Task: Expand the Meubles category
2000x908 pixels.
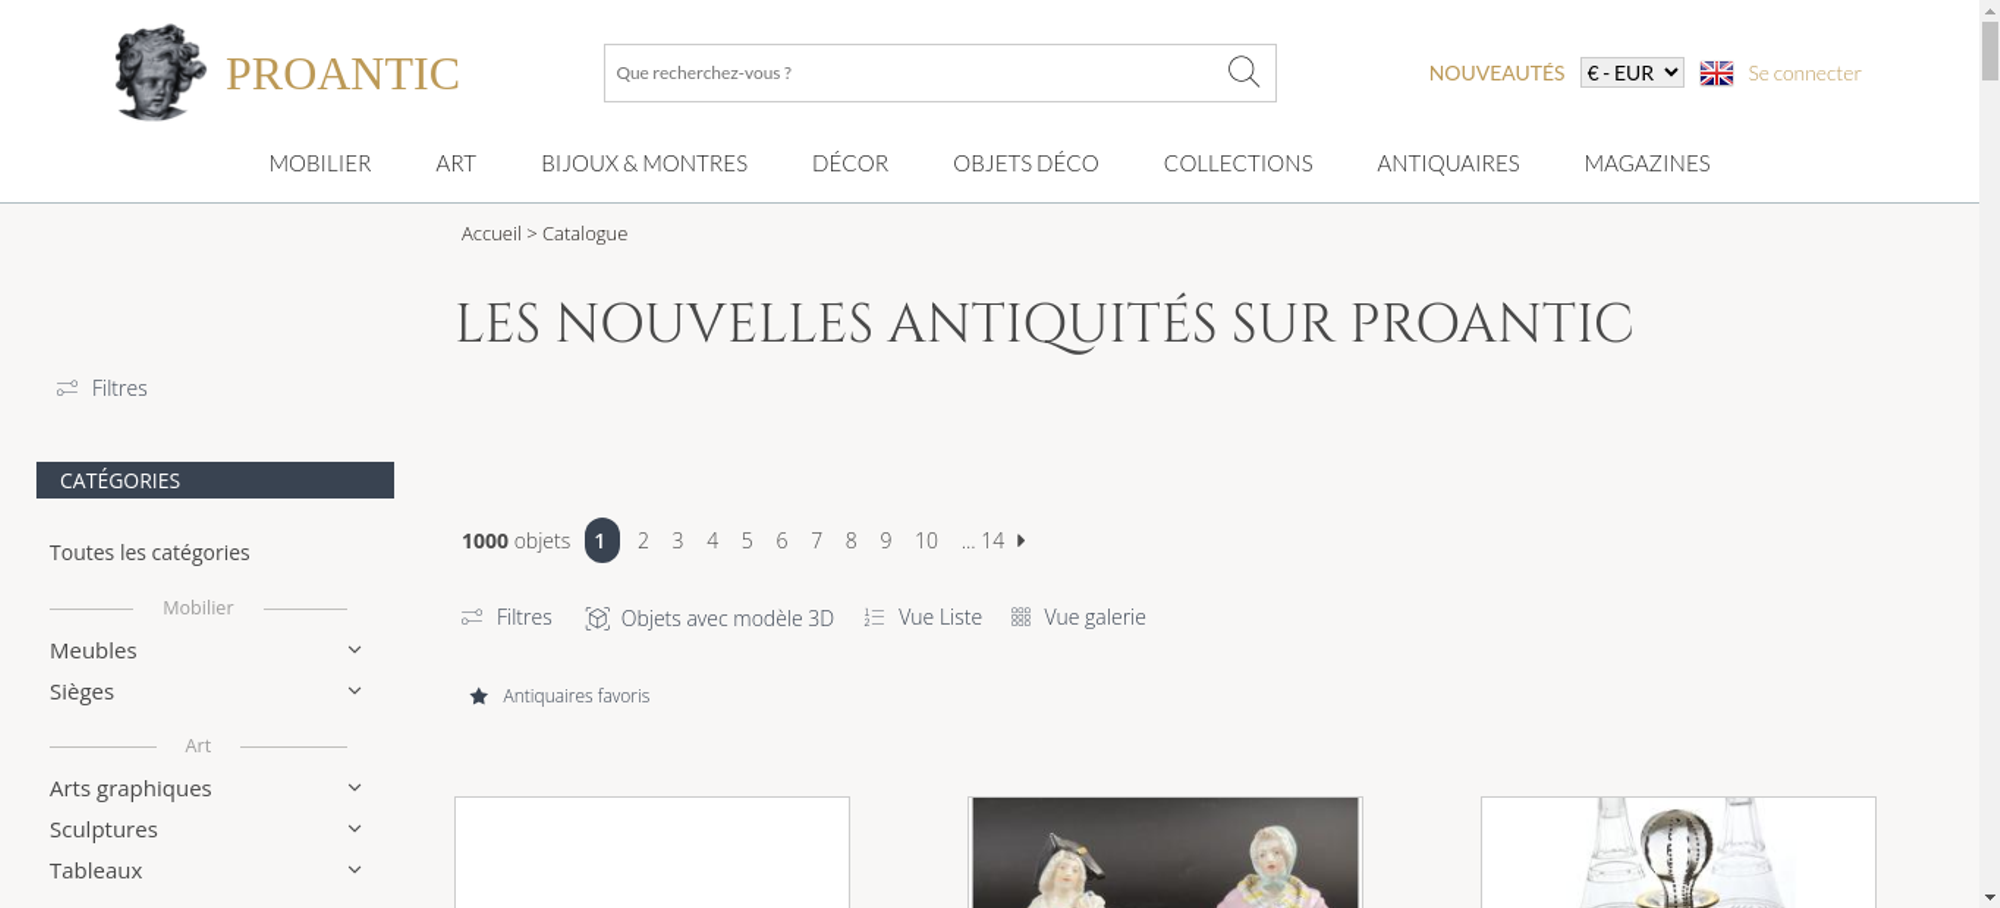Action: 354,650
